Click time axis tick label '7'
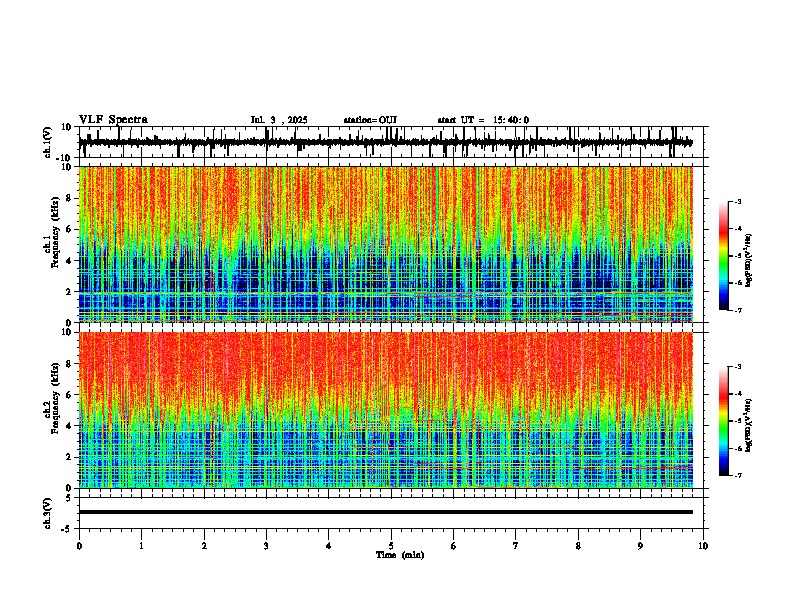The height and width of the screenshot is (612, 792). 516,546
